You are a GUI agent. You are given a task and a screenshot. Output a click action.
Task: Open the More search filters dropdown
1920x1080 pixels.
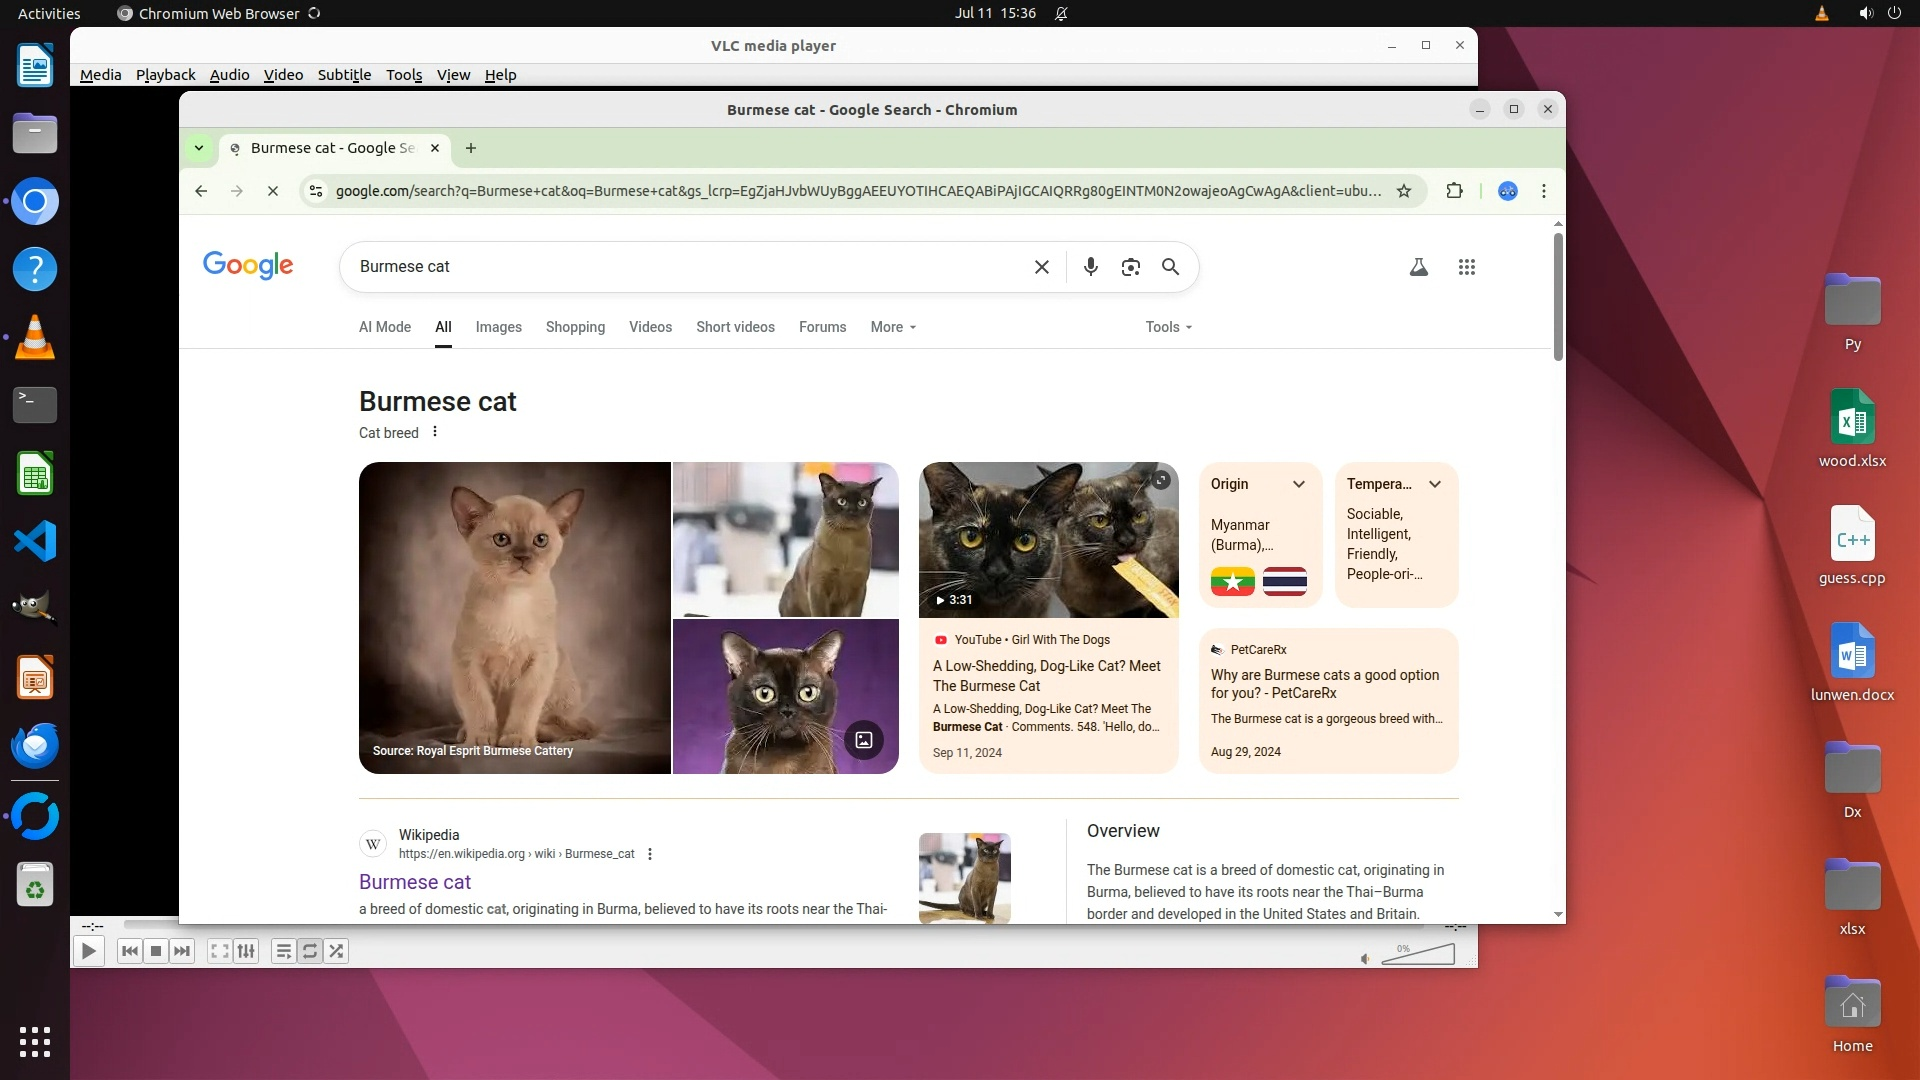point(892,327)
